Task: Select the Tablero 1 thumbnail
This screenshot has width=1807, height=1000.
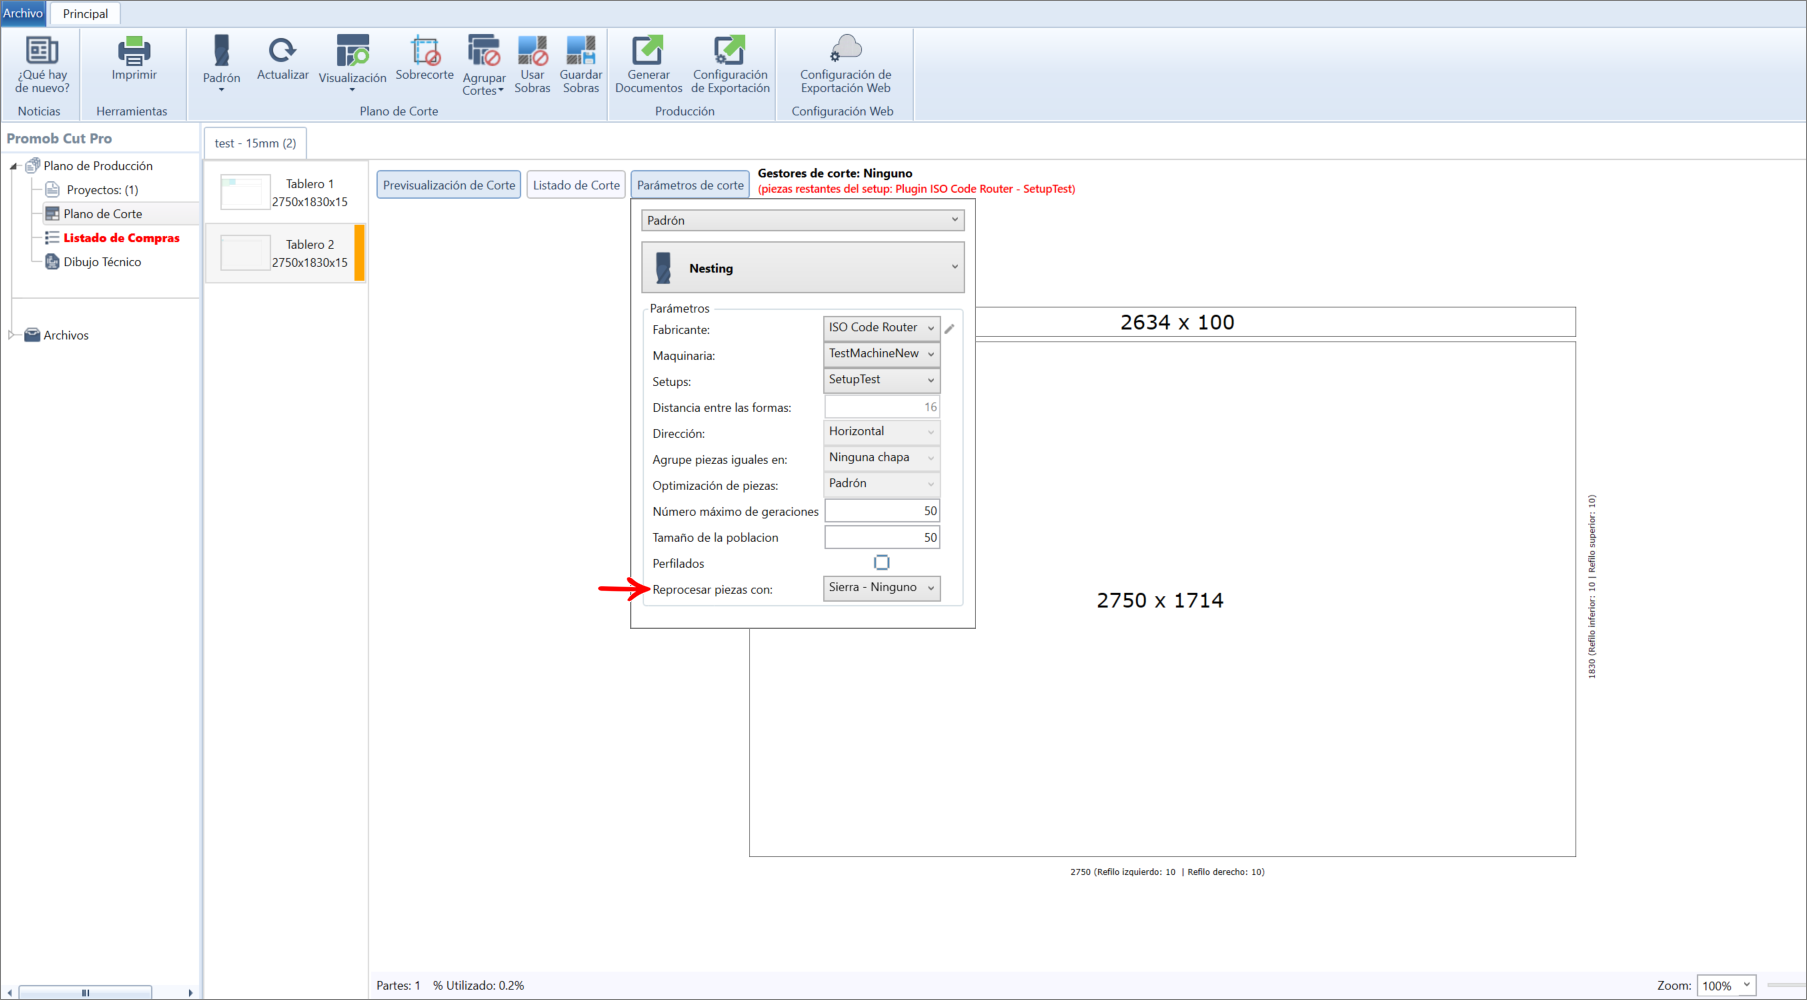Action: point(286,192)
